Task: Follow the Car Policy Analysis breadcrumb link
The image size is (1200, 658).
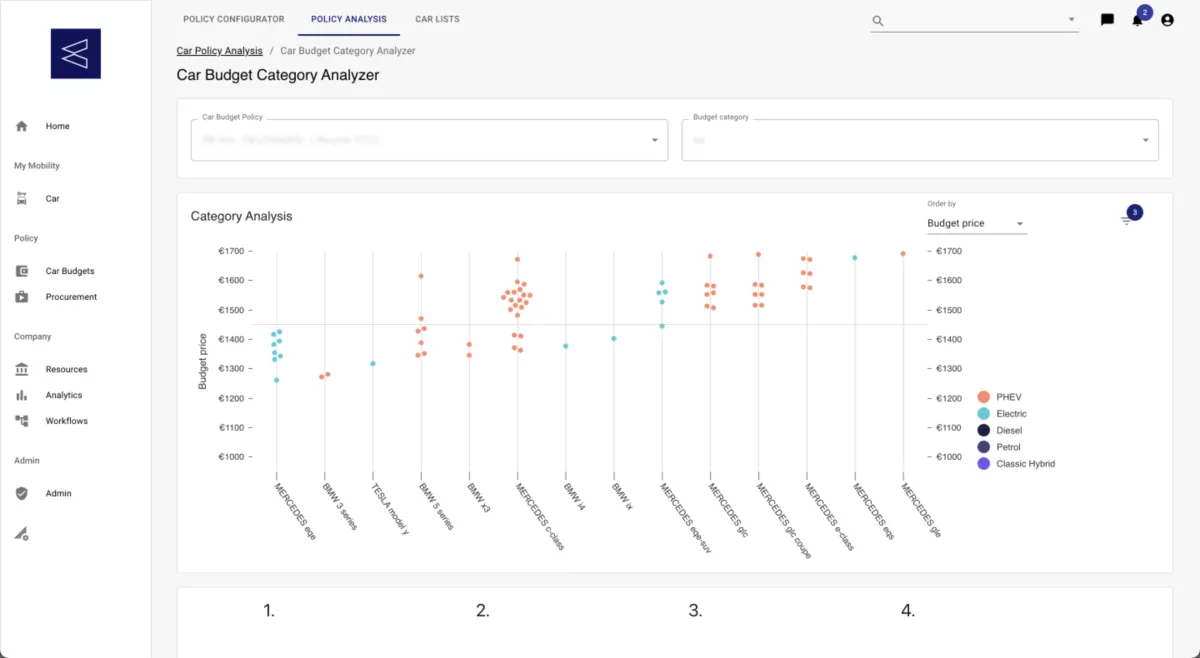Action: pyautogui.click(x=219, y=50)
